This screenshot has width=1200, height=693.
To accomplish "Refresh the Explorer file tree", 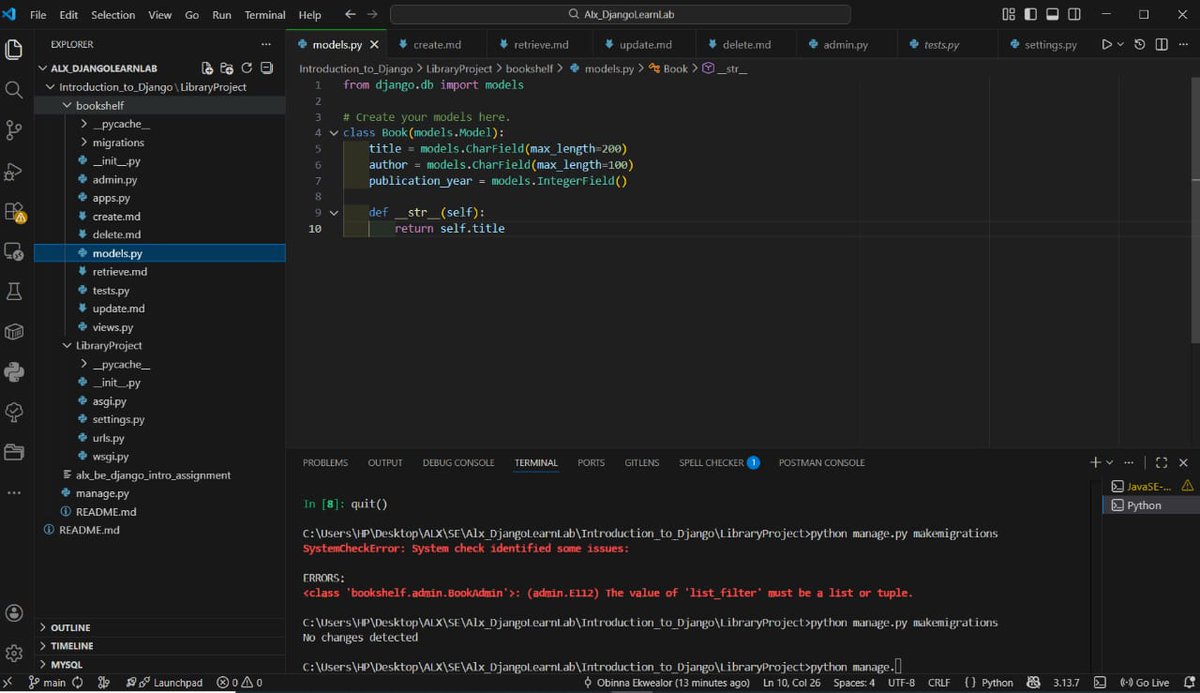I will click(246, 68).
